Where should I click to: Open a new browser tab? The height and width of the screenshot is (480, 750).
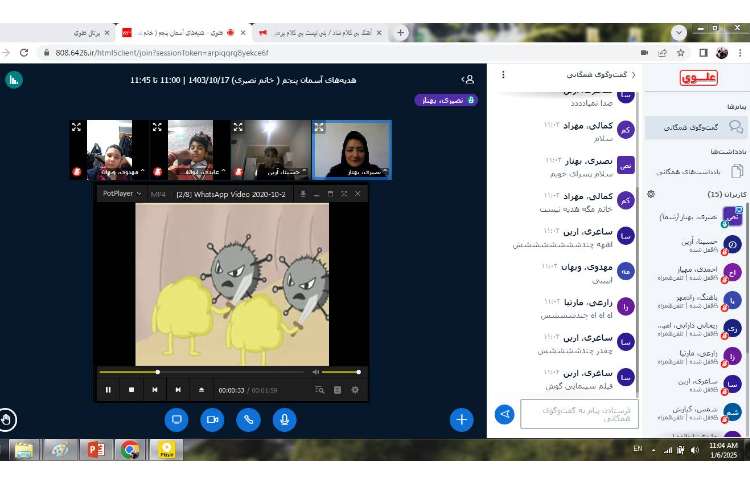(x=401, y=32)
